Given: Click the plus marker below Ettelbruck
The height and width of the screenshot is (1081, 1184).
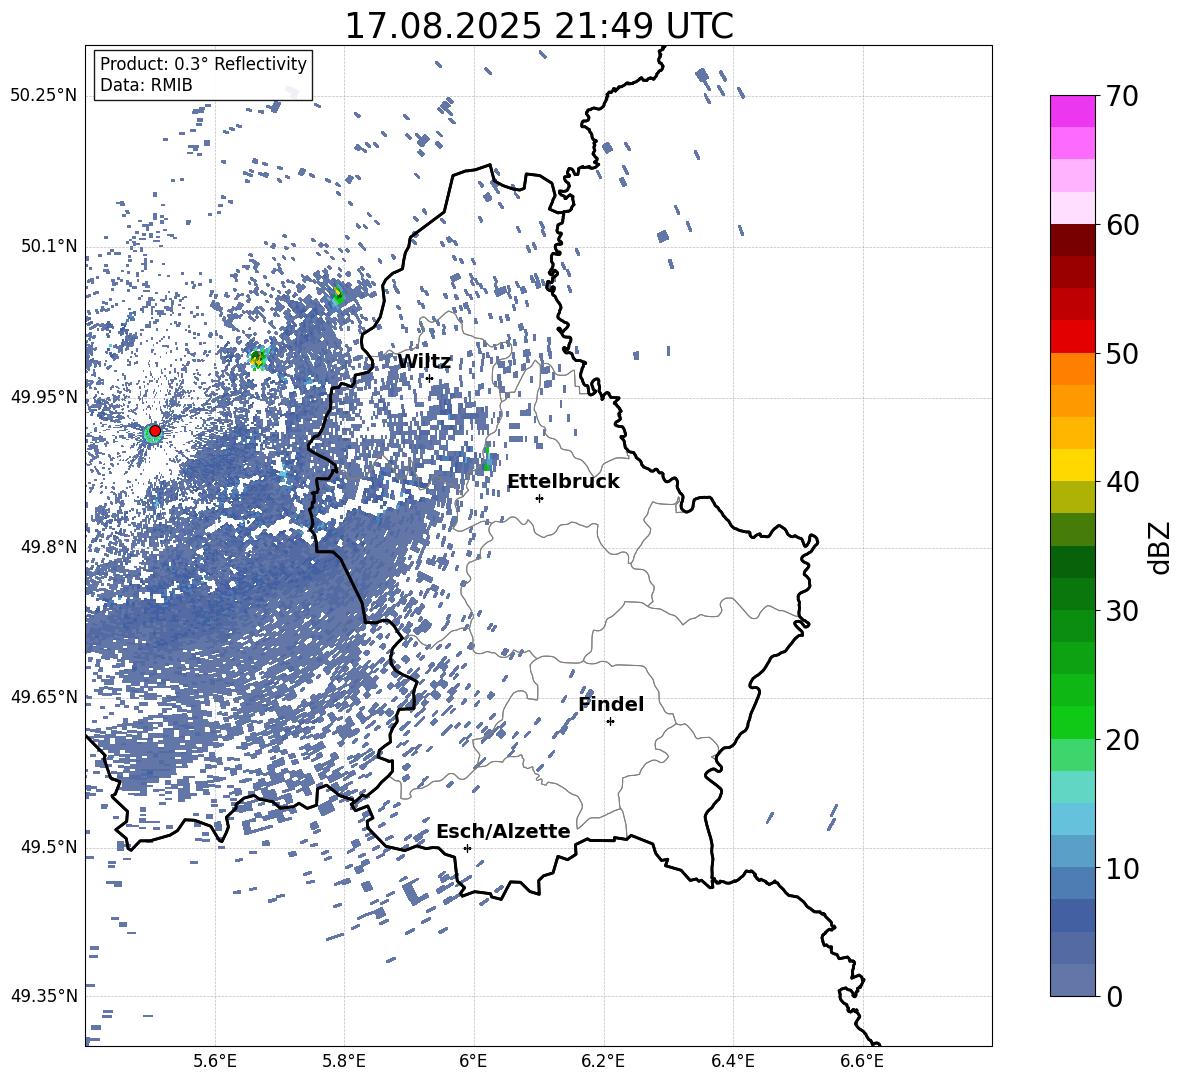Looking at the screenshot, I should [539, 498].
